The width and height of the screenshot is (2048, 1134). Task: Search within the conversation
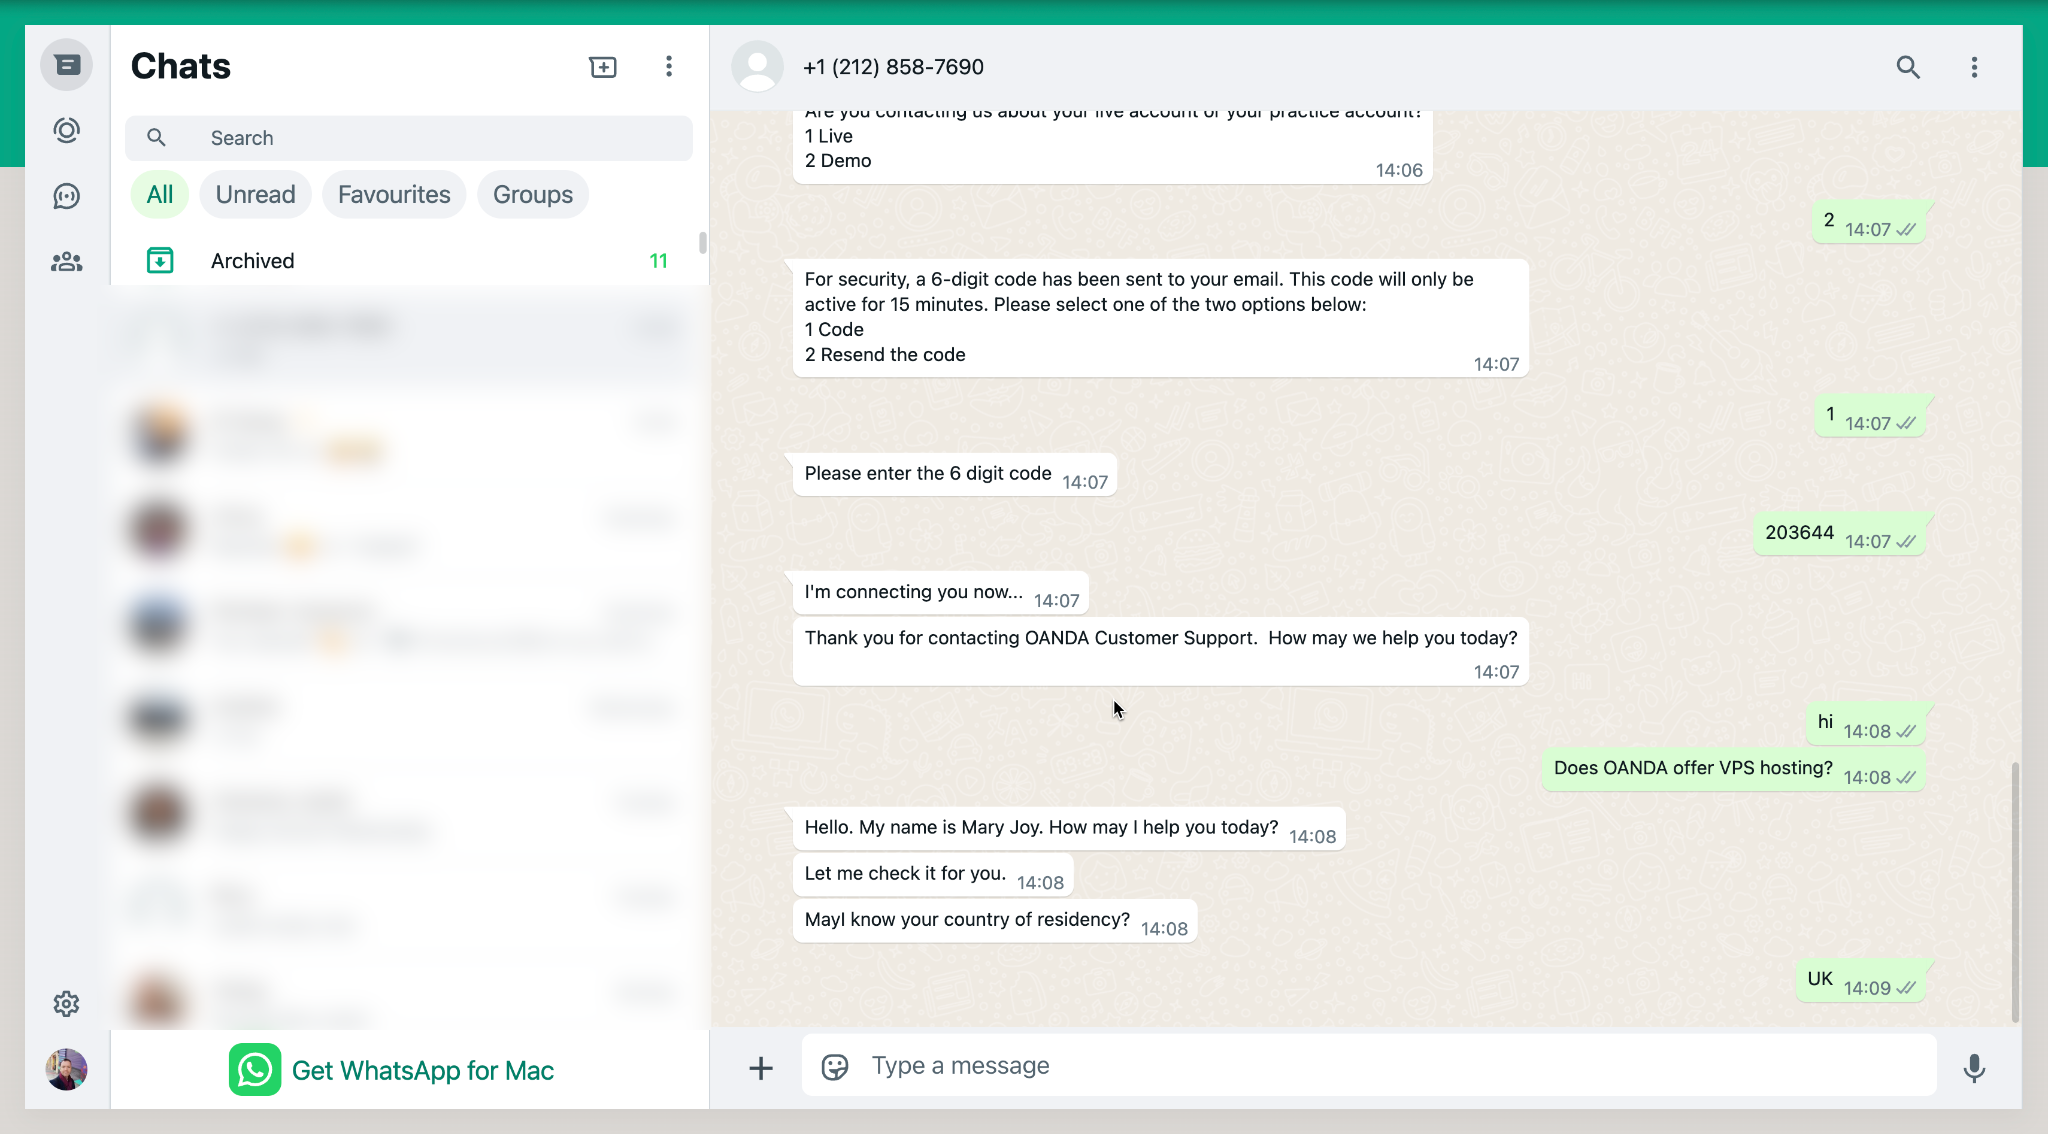(1909, 67)
